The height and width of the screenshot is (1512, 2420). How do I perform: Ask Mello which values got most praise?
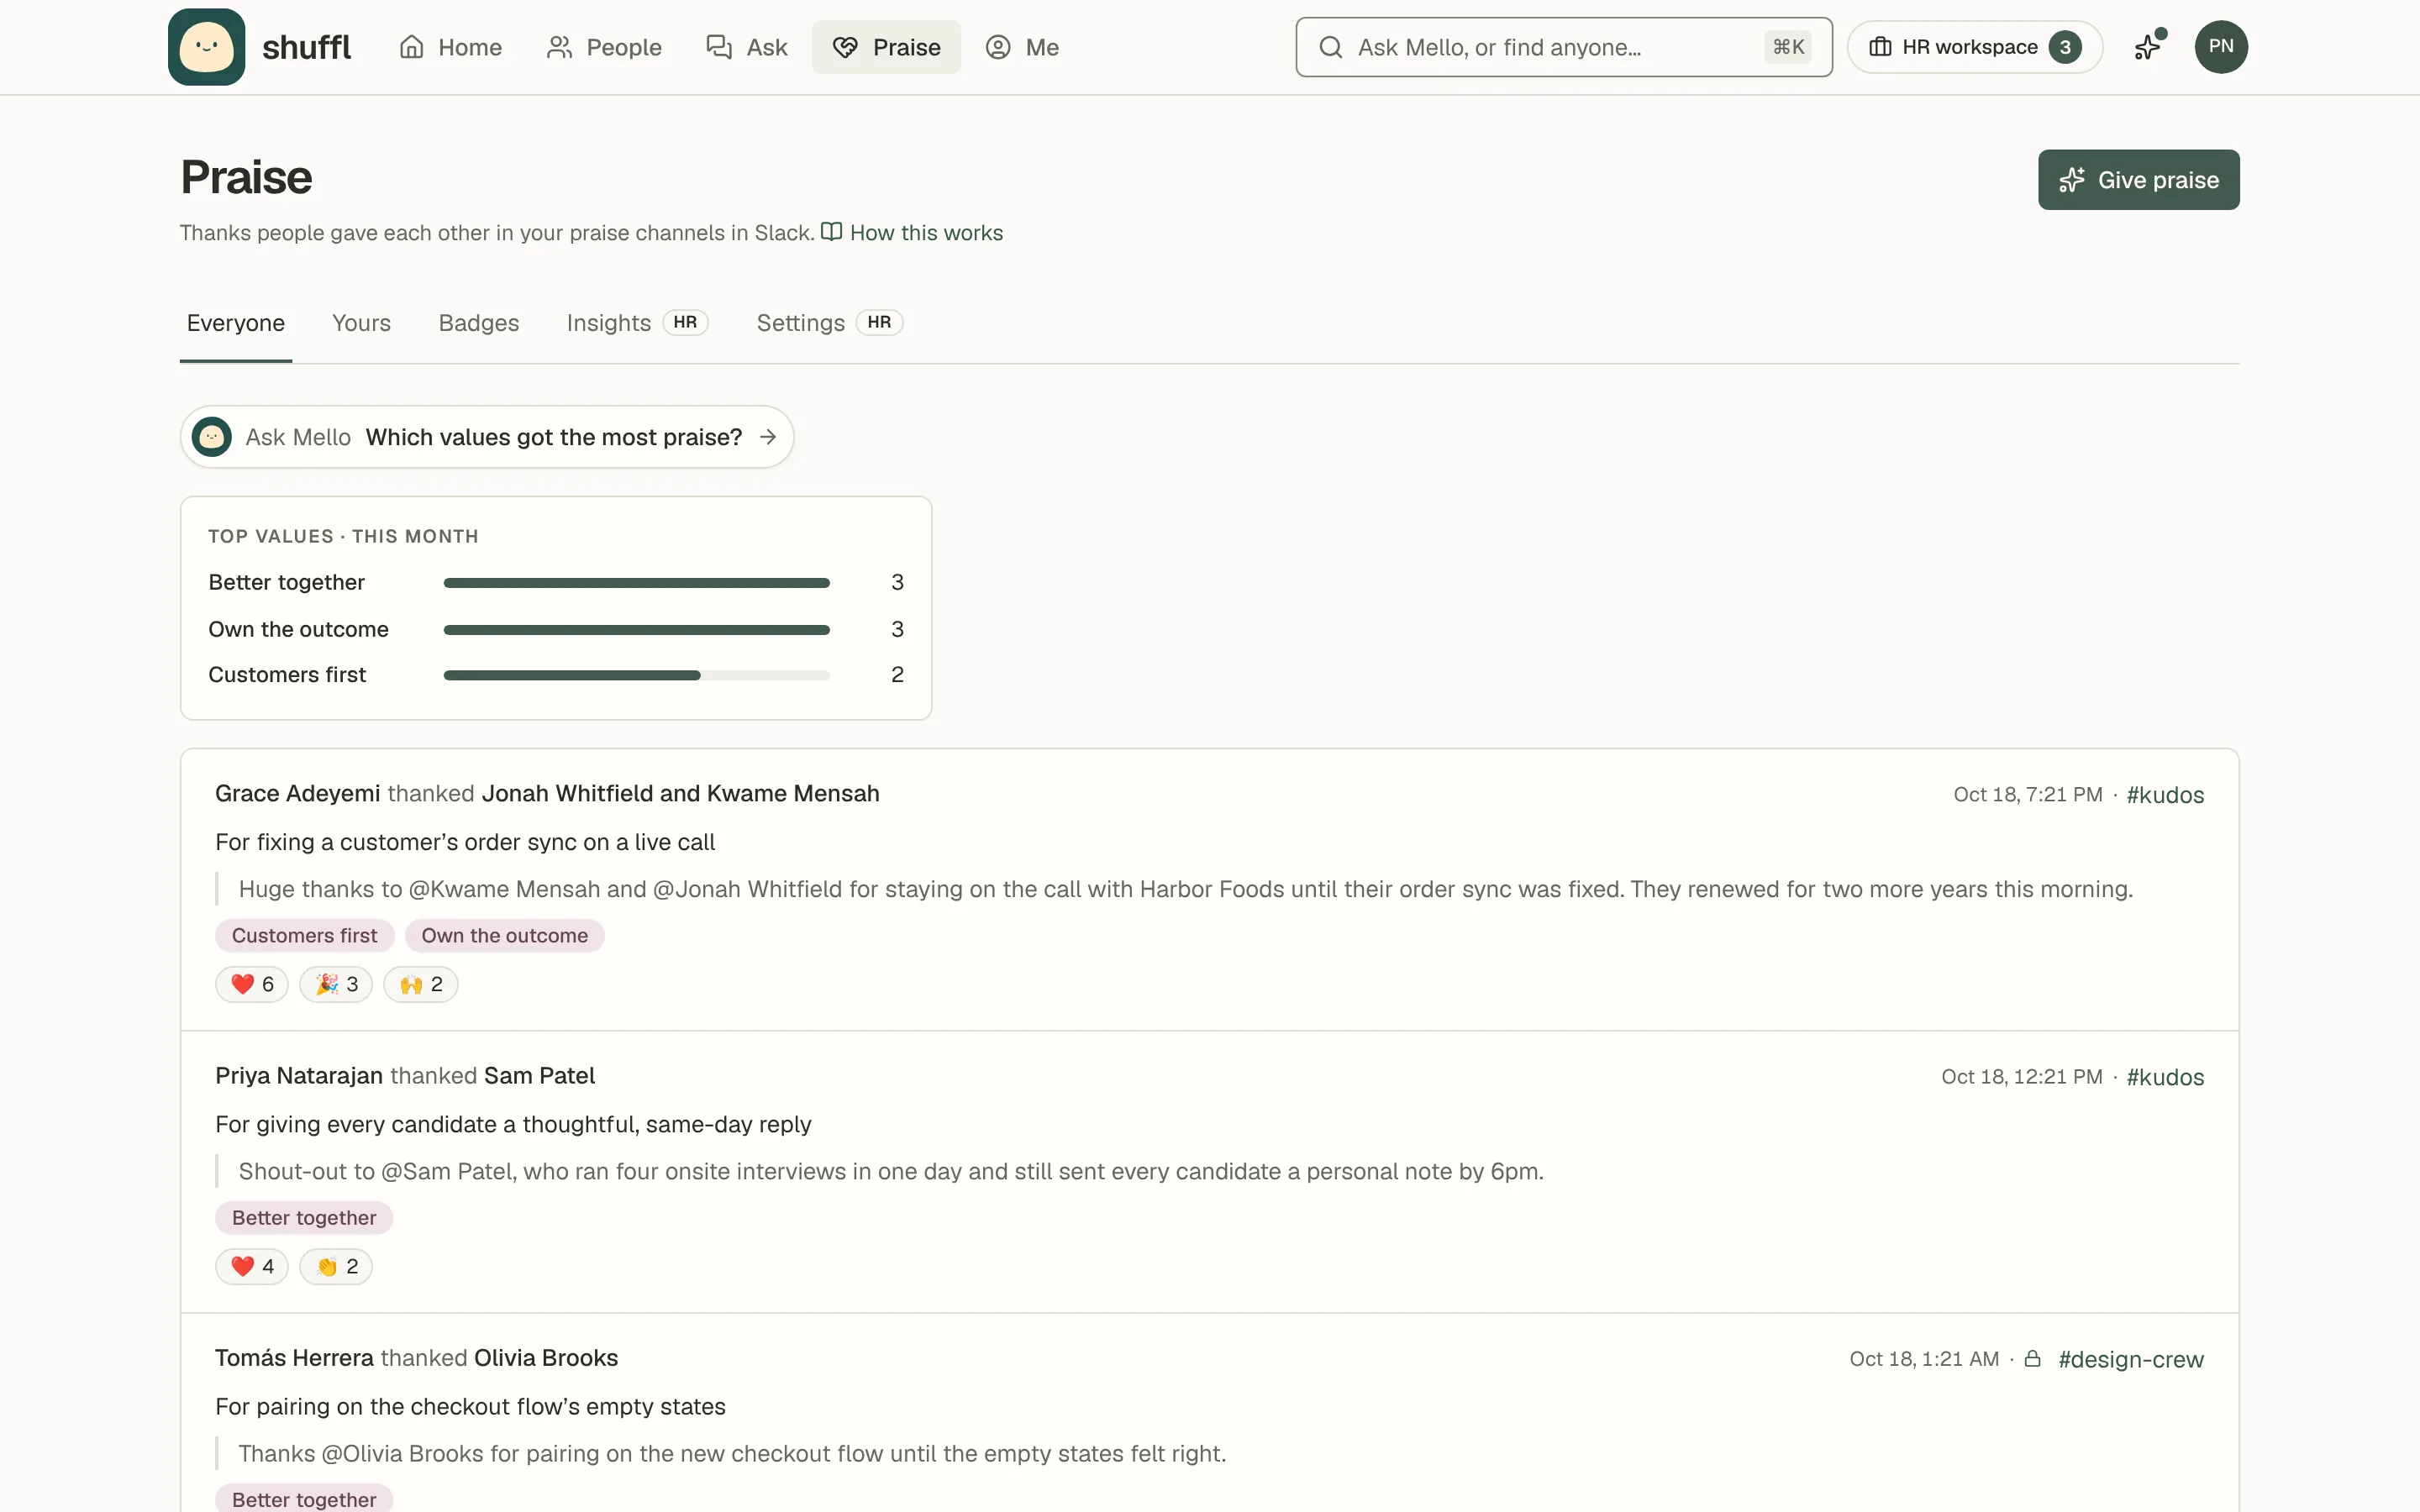[487, 437]
